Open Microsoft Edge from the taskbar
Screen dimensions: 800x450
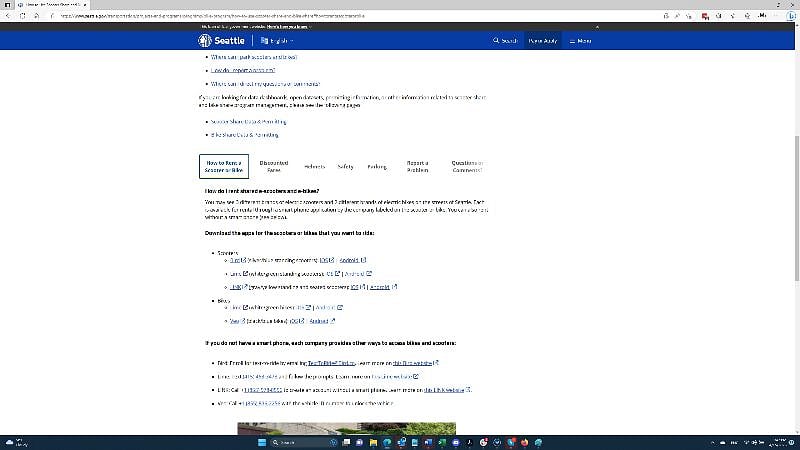[387, 442]
